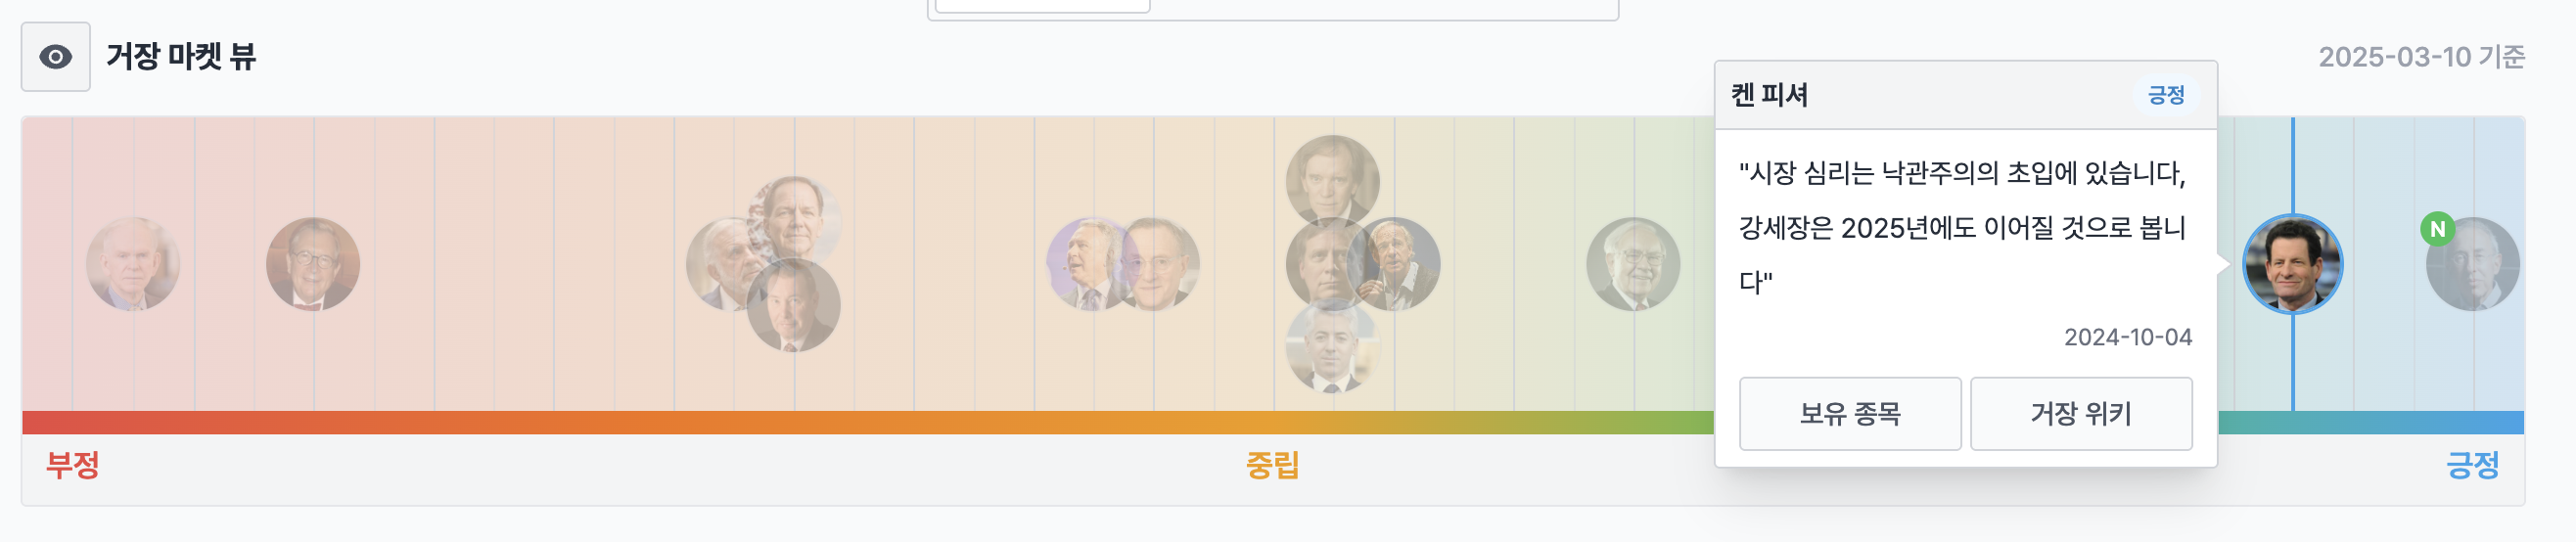The image size is (2576, 542).
Task: Click the green N badge icon
Action: pyautogui.click(x=2437, y=229)
